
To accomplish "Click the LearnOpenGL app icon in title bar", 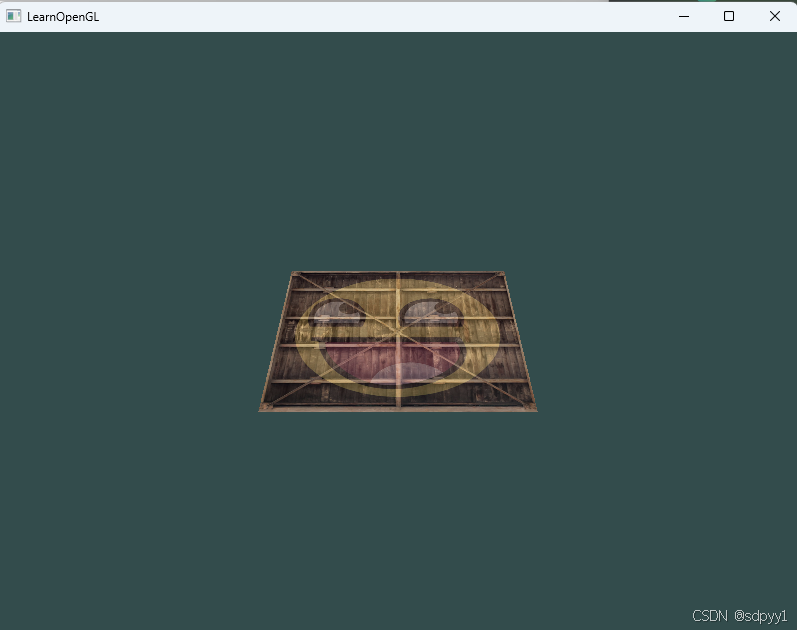I will click(x=13, y=16).
